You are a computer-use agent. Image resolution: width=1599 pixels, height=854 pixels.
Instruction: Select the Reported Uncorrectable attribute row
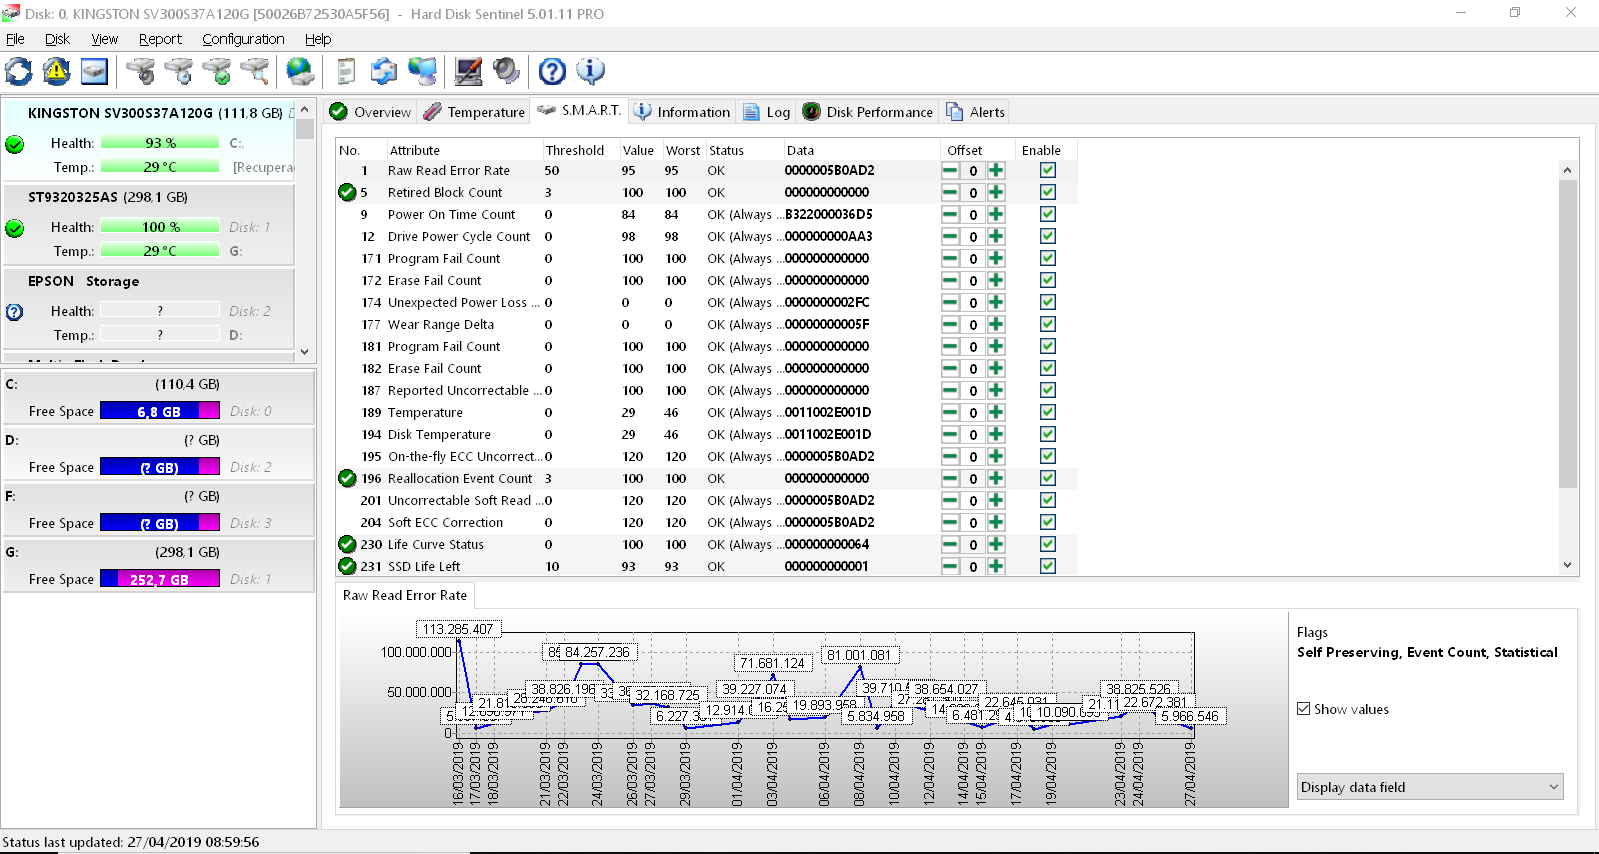point(705,390)
